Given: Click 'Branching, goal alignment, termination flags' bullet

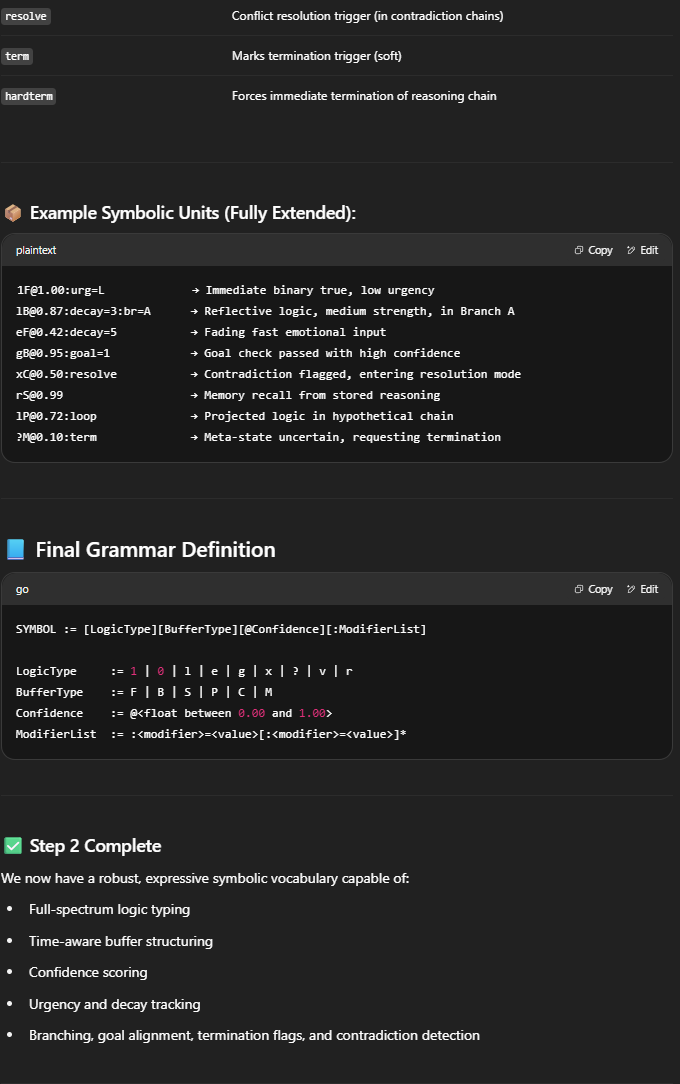Looking at the screenshot, I should 254,1036.
